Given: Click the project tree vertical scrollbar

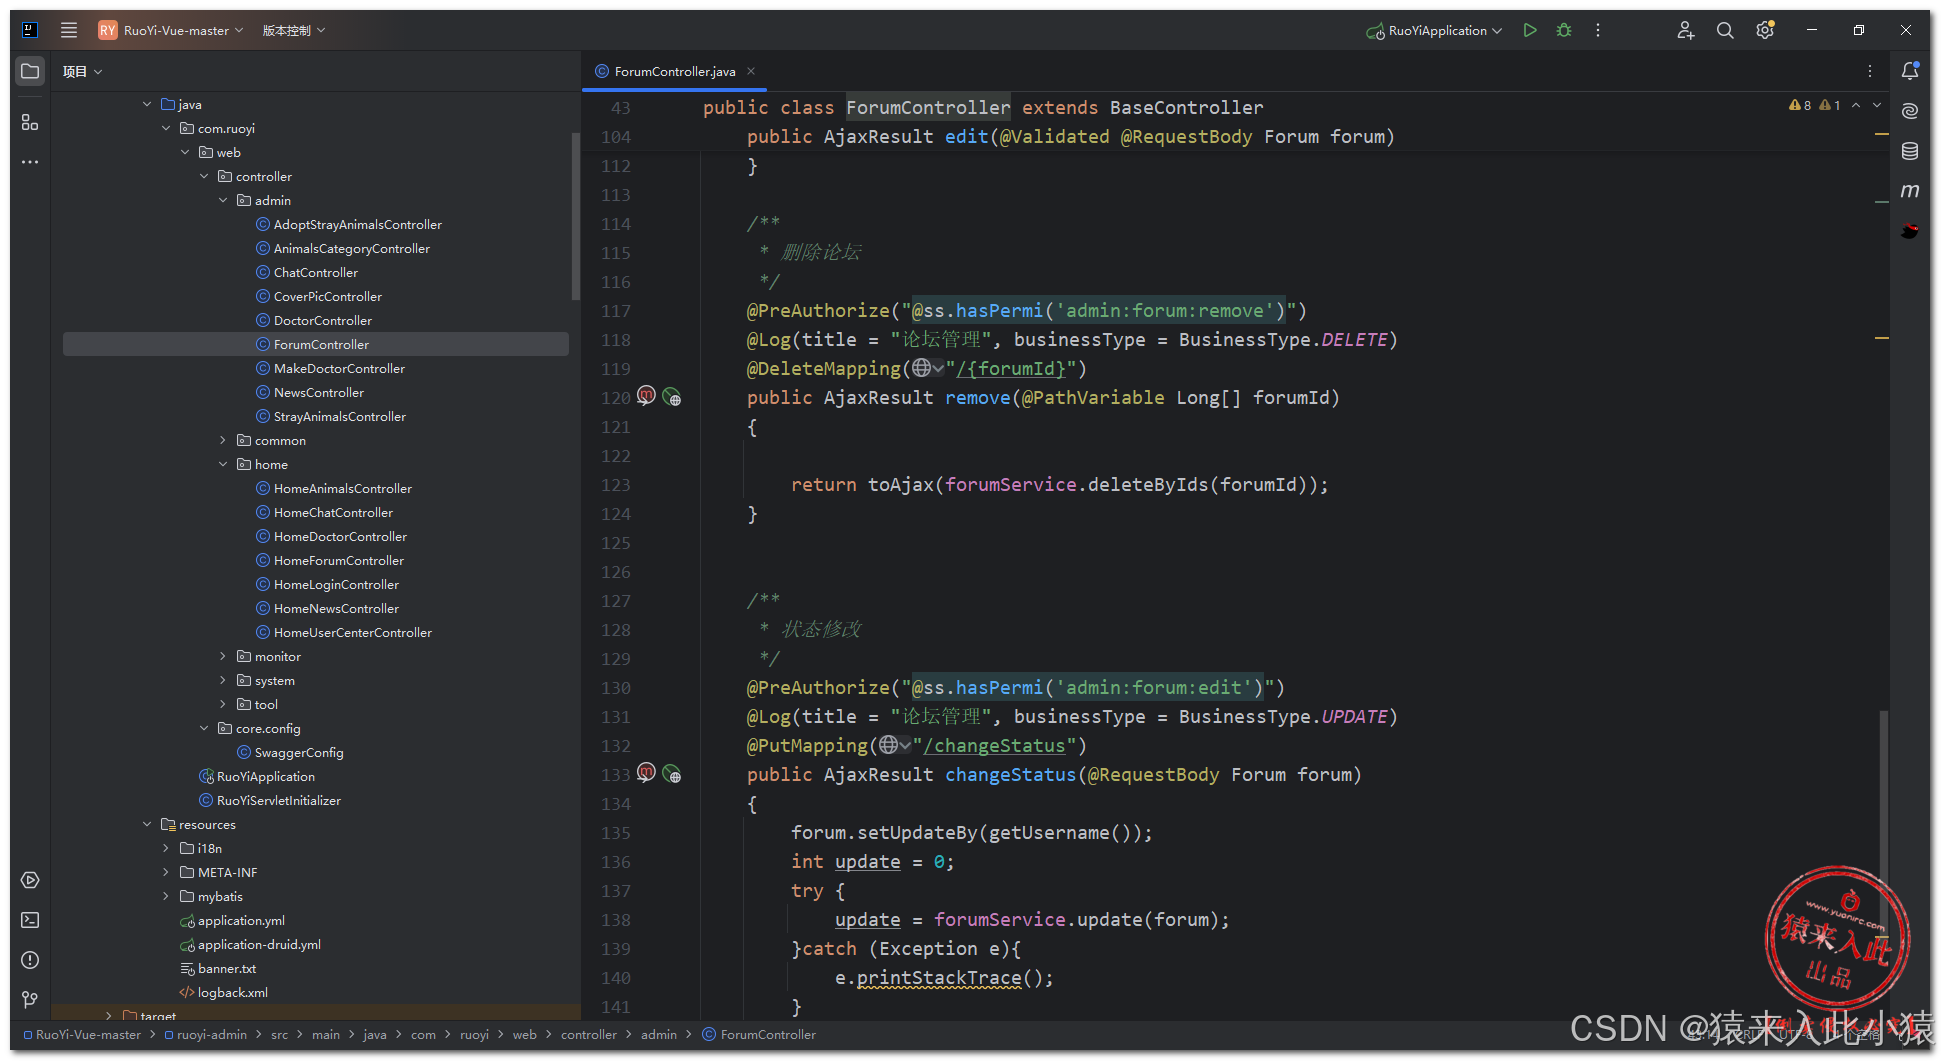Looking at the screenshot, I should pyautogui.click(x=575, y=215).
